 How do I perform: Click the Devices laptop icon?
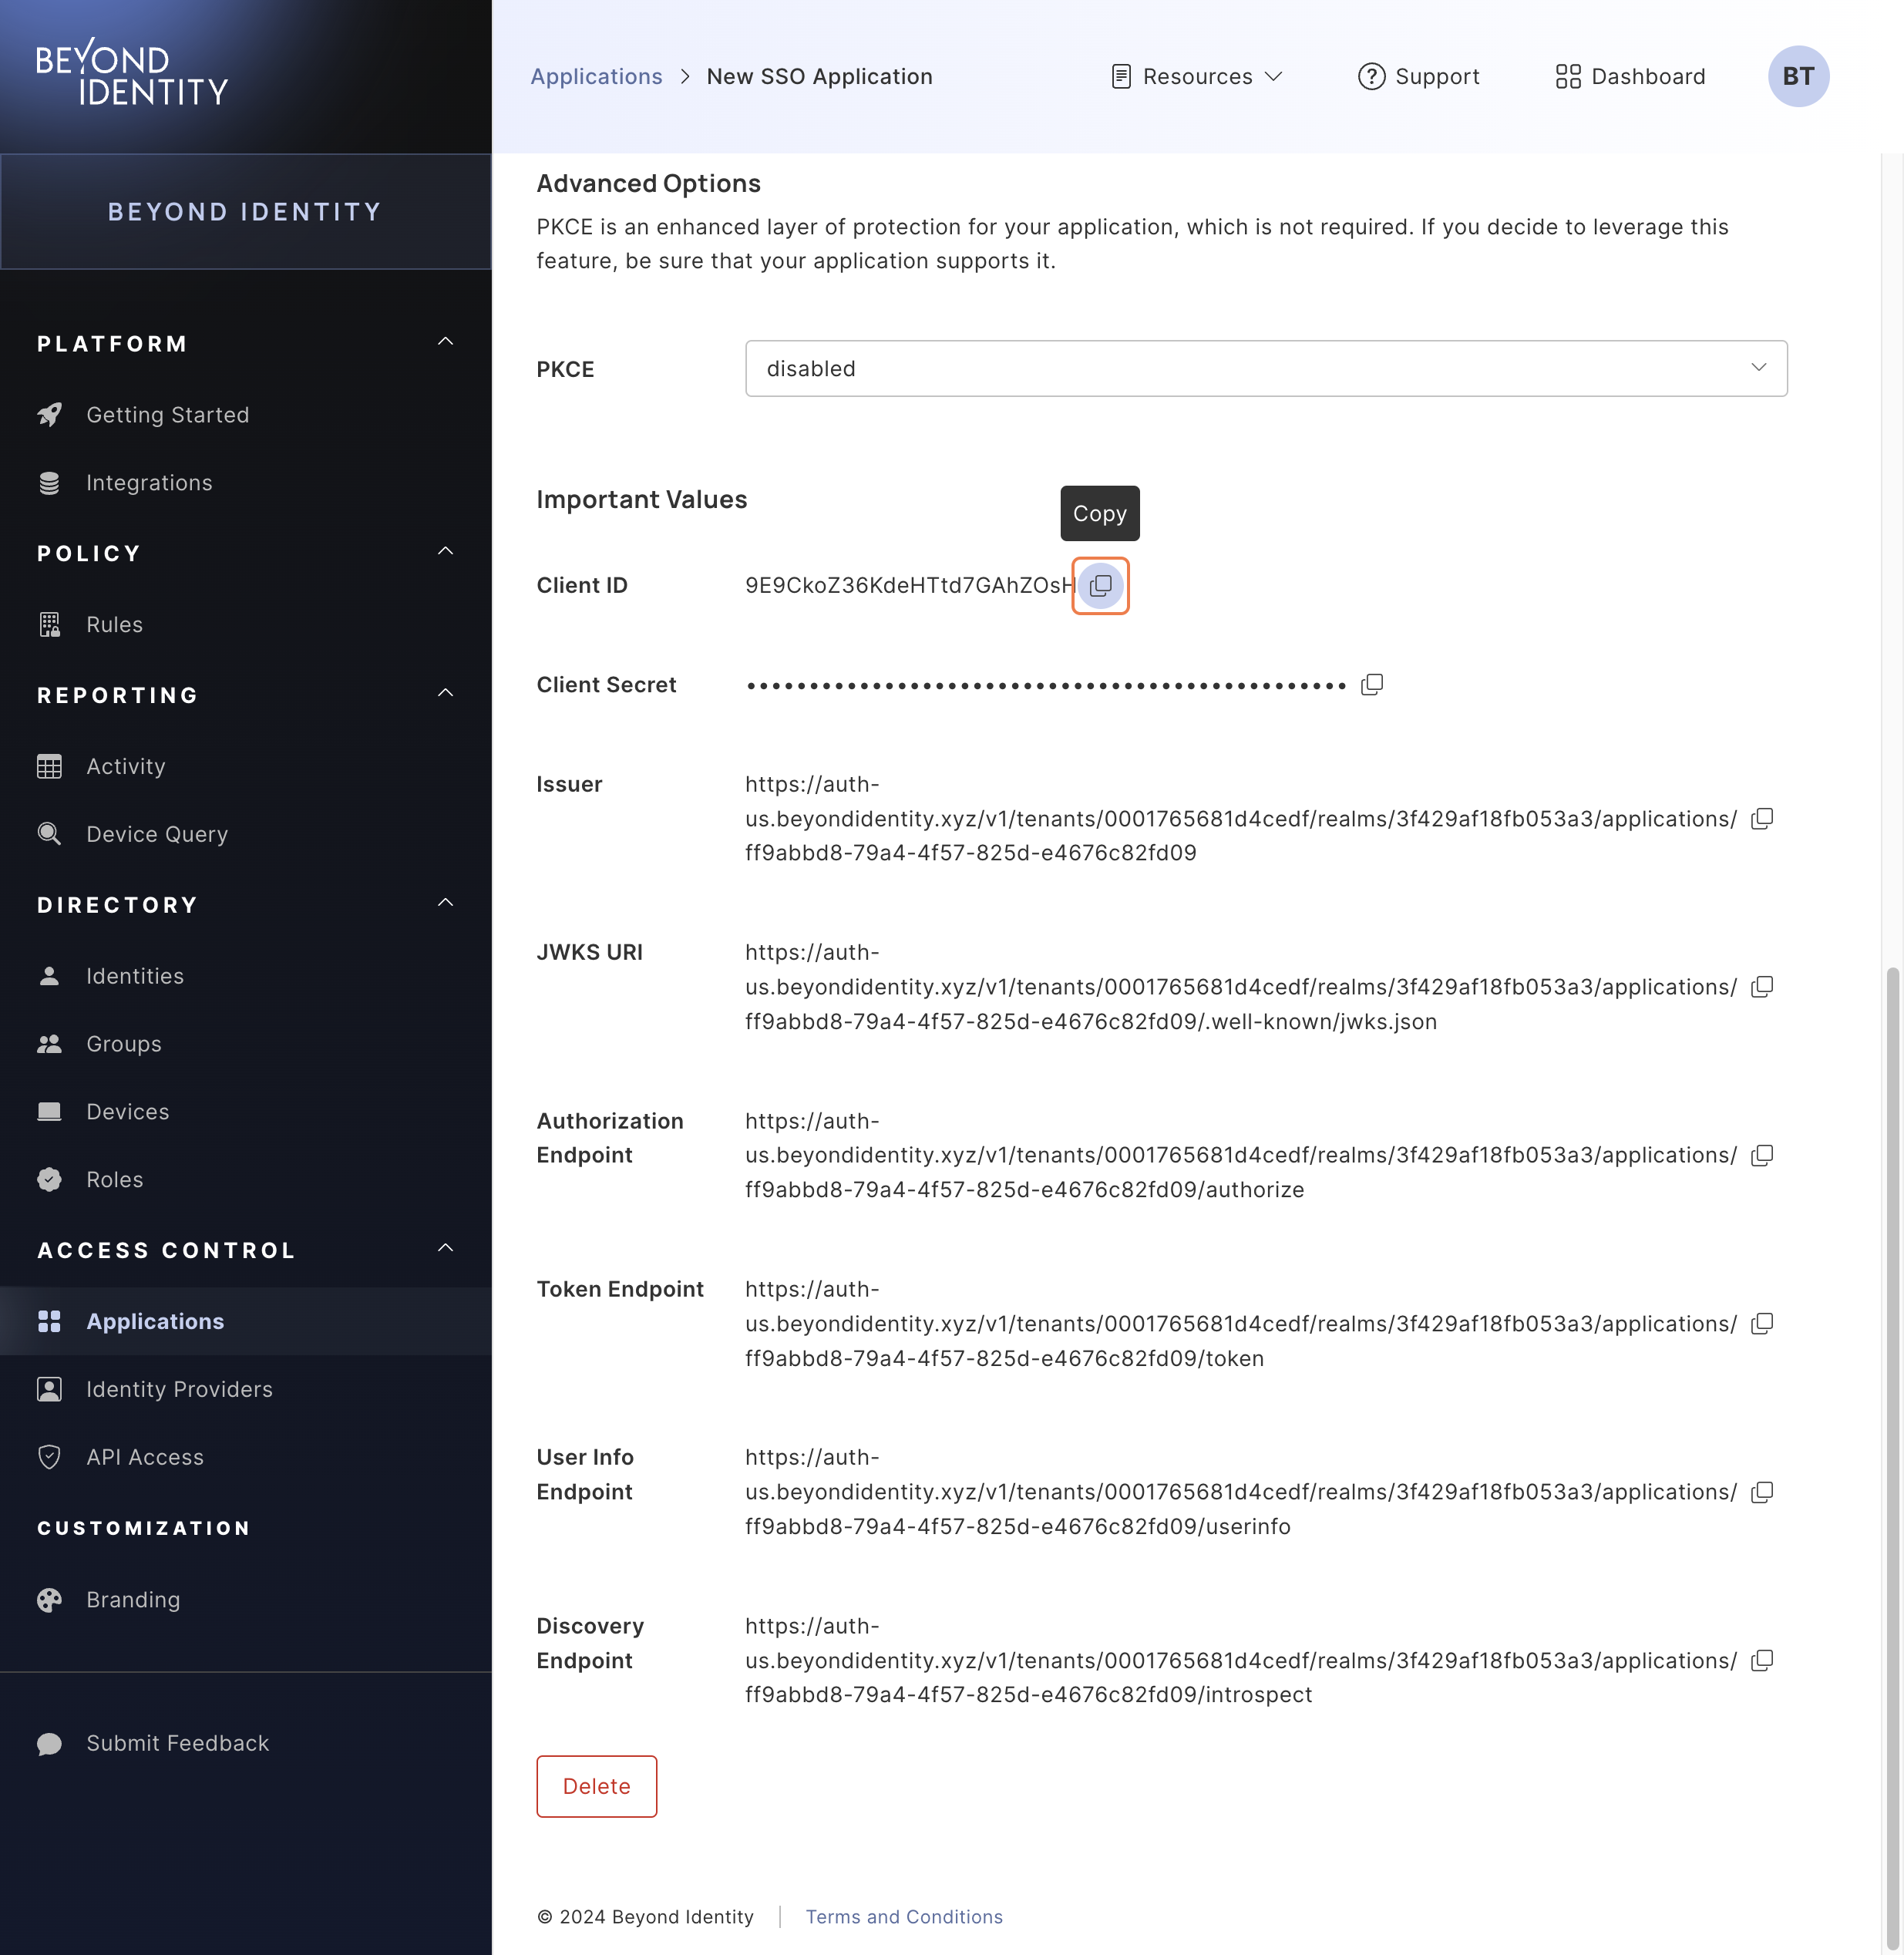pos(49,1111)
